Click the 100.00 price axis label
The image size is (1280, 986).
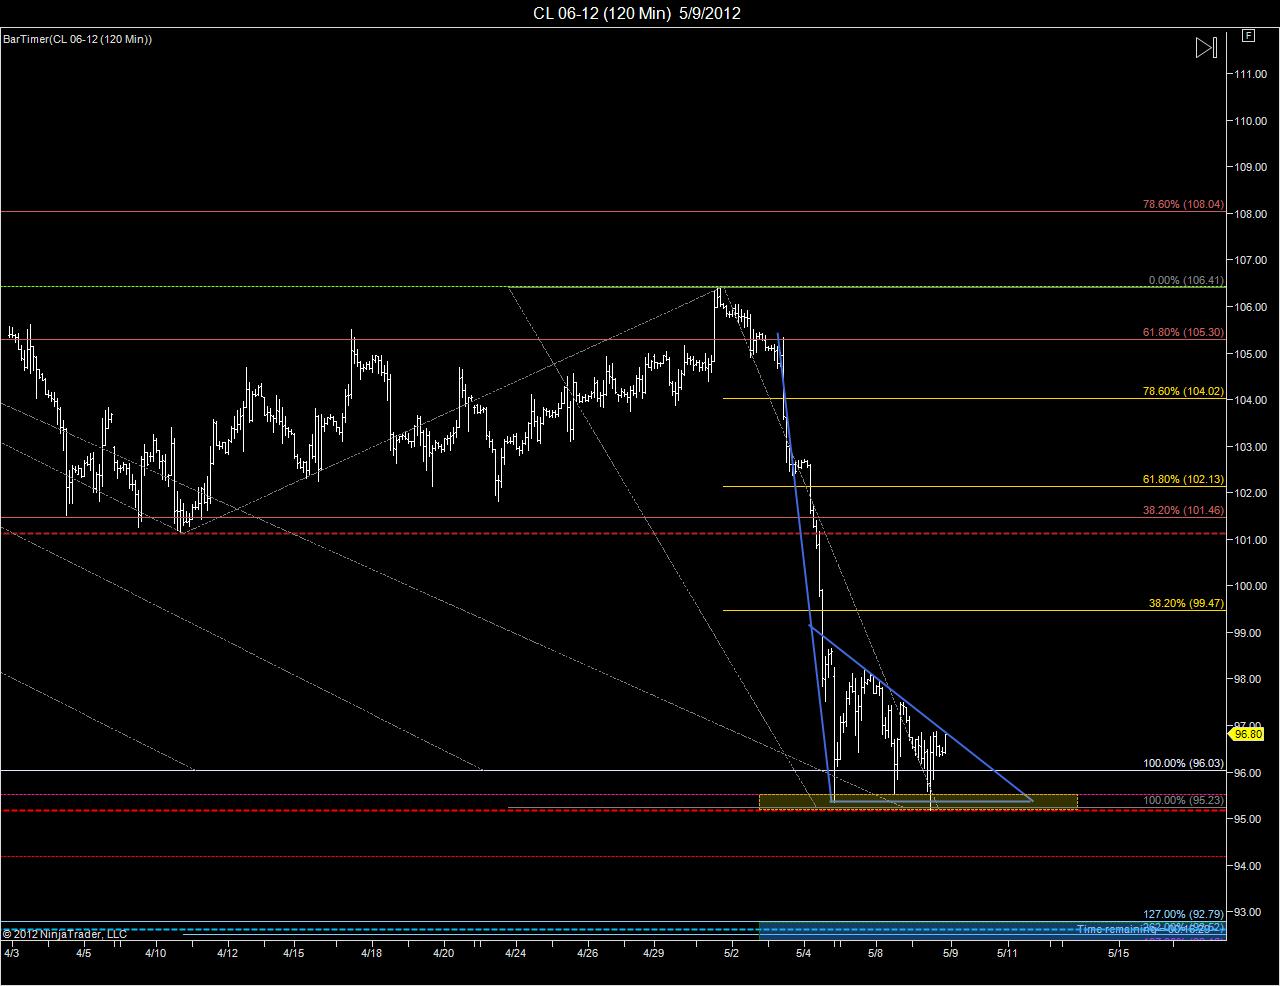click(x=1250, y=586)
